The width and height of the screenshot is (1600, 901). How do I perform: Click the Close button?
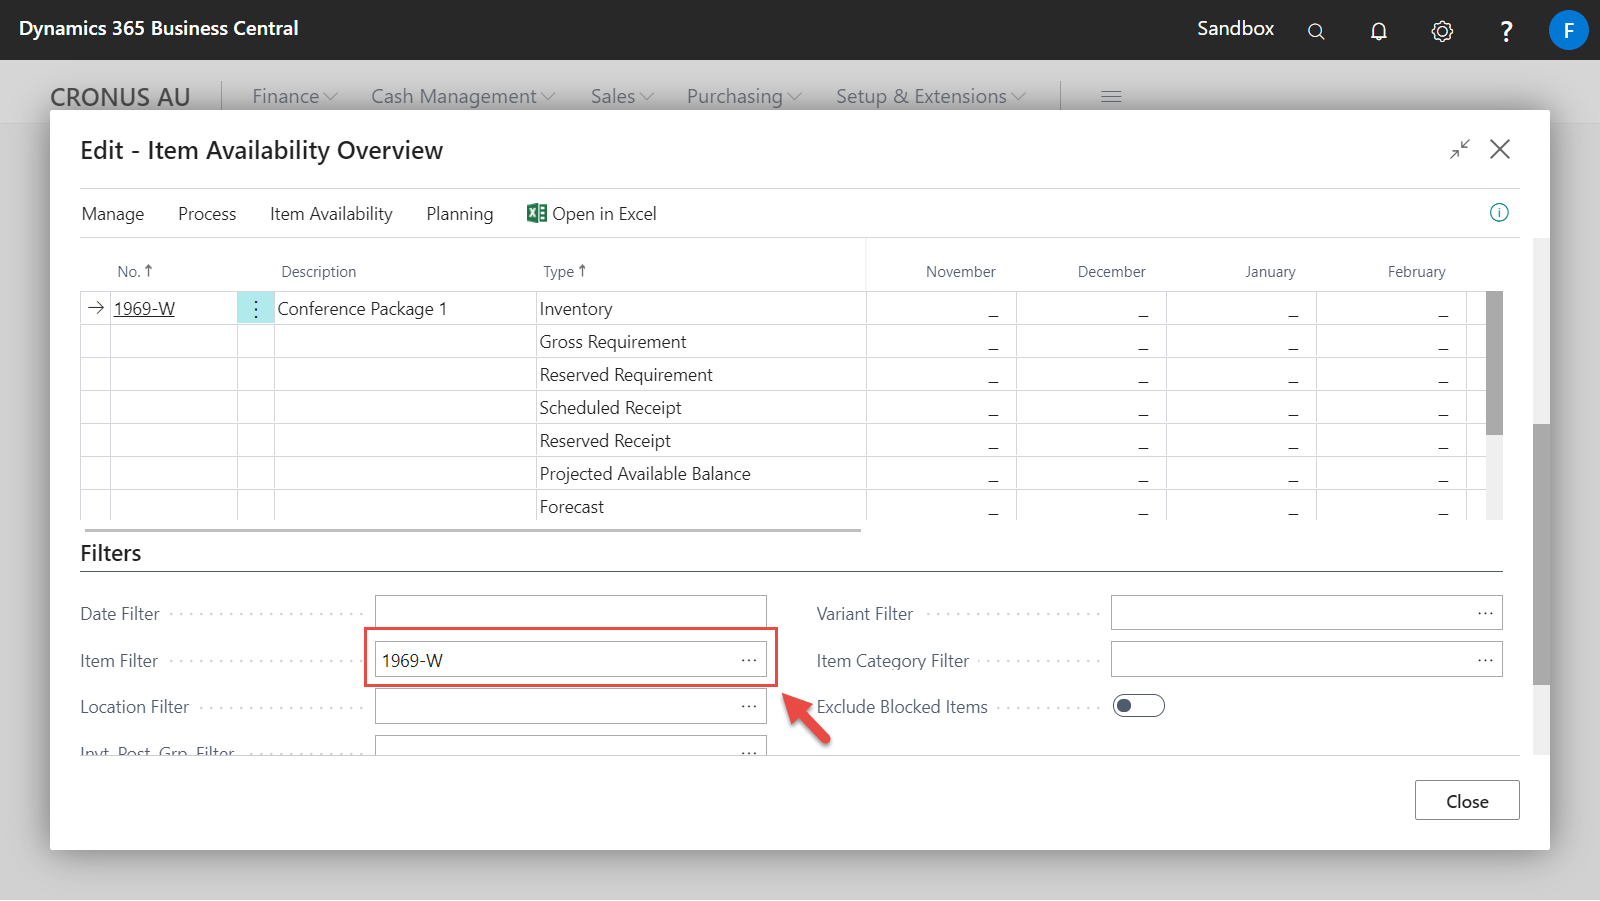click(x=1467, y=800)
